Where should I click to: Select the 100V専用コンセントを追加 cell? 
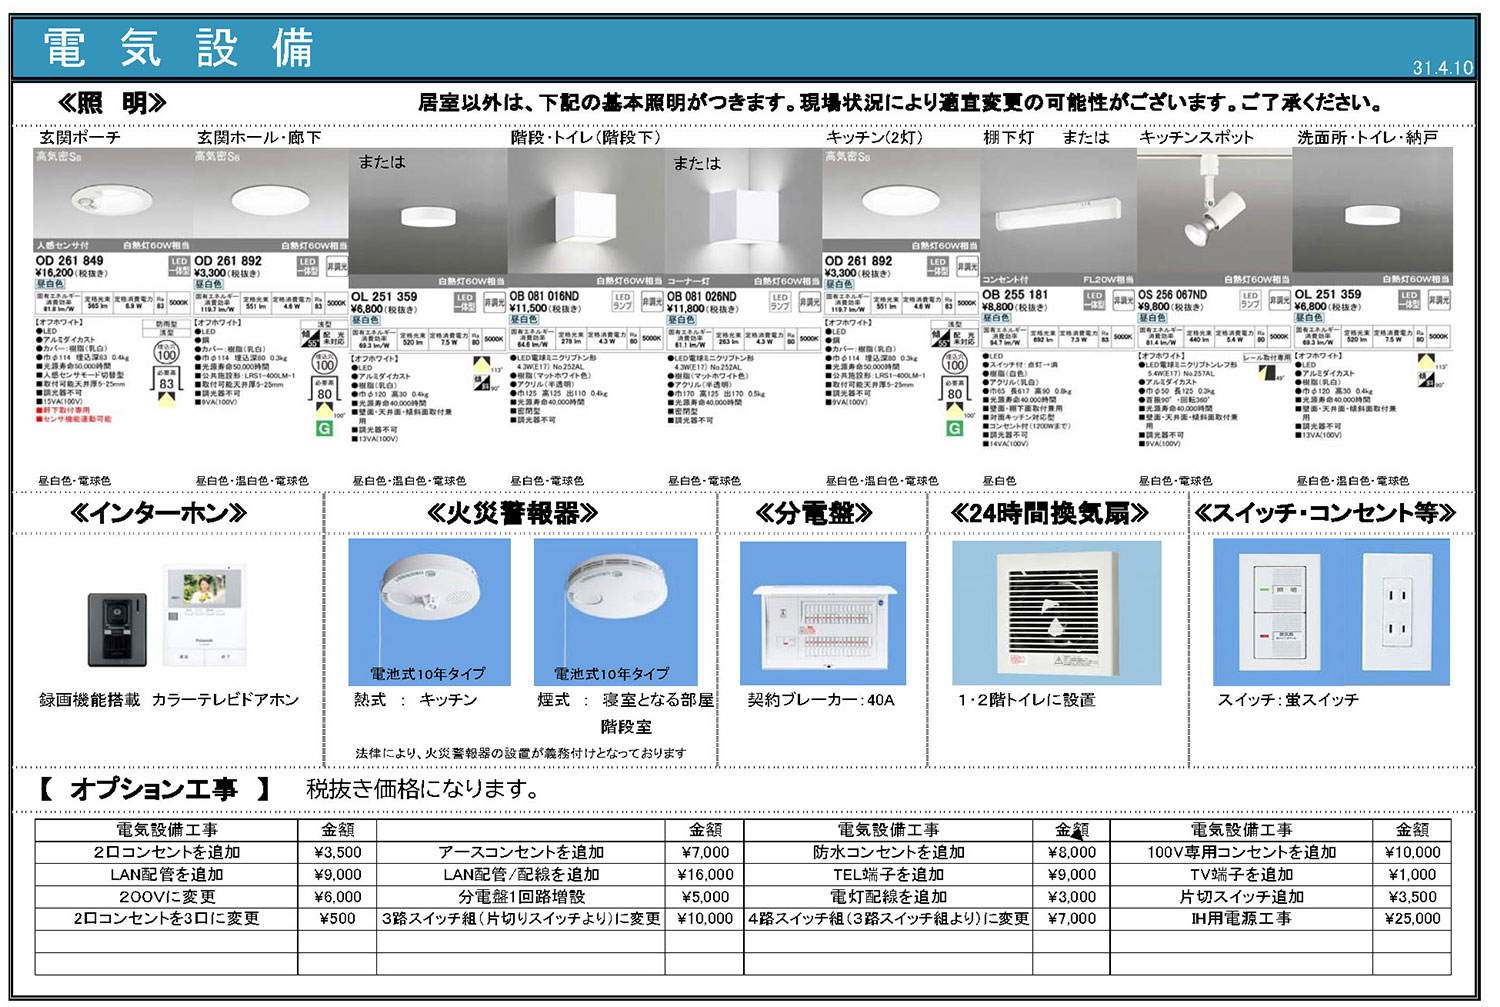(1242, 852)
